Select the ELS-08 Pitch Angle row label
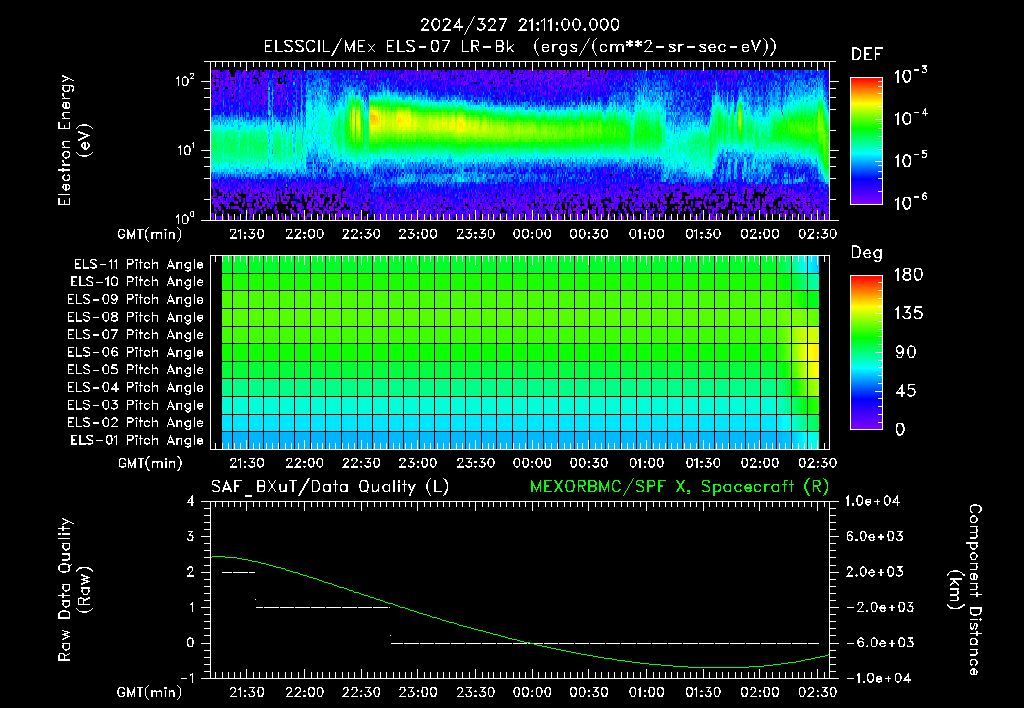This screenshot has width=1024, height=708. 135,317
